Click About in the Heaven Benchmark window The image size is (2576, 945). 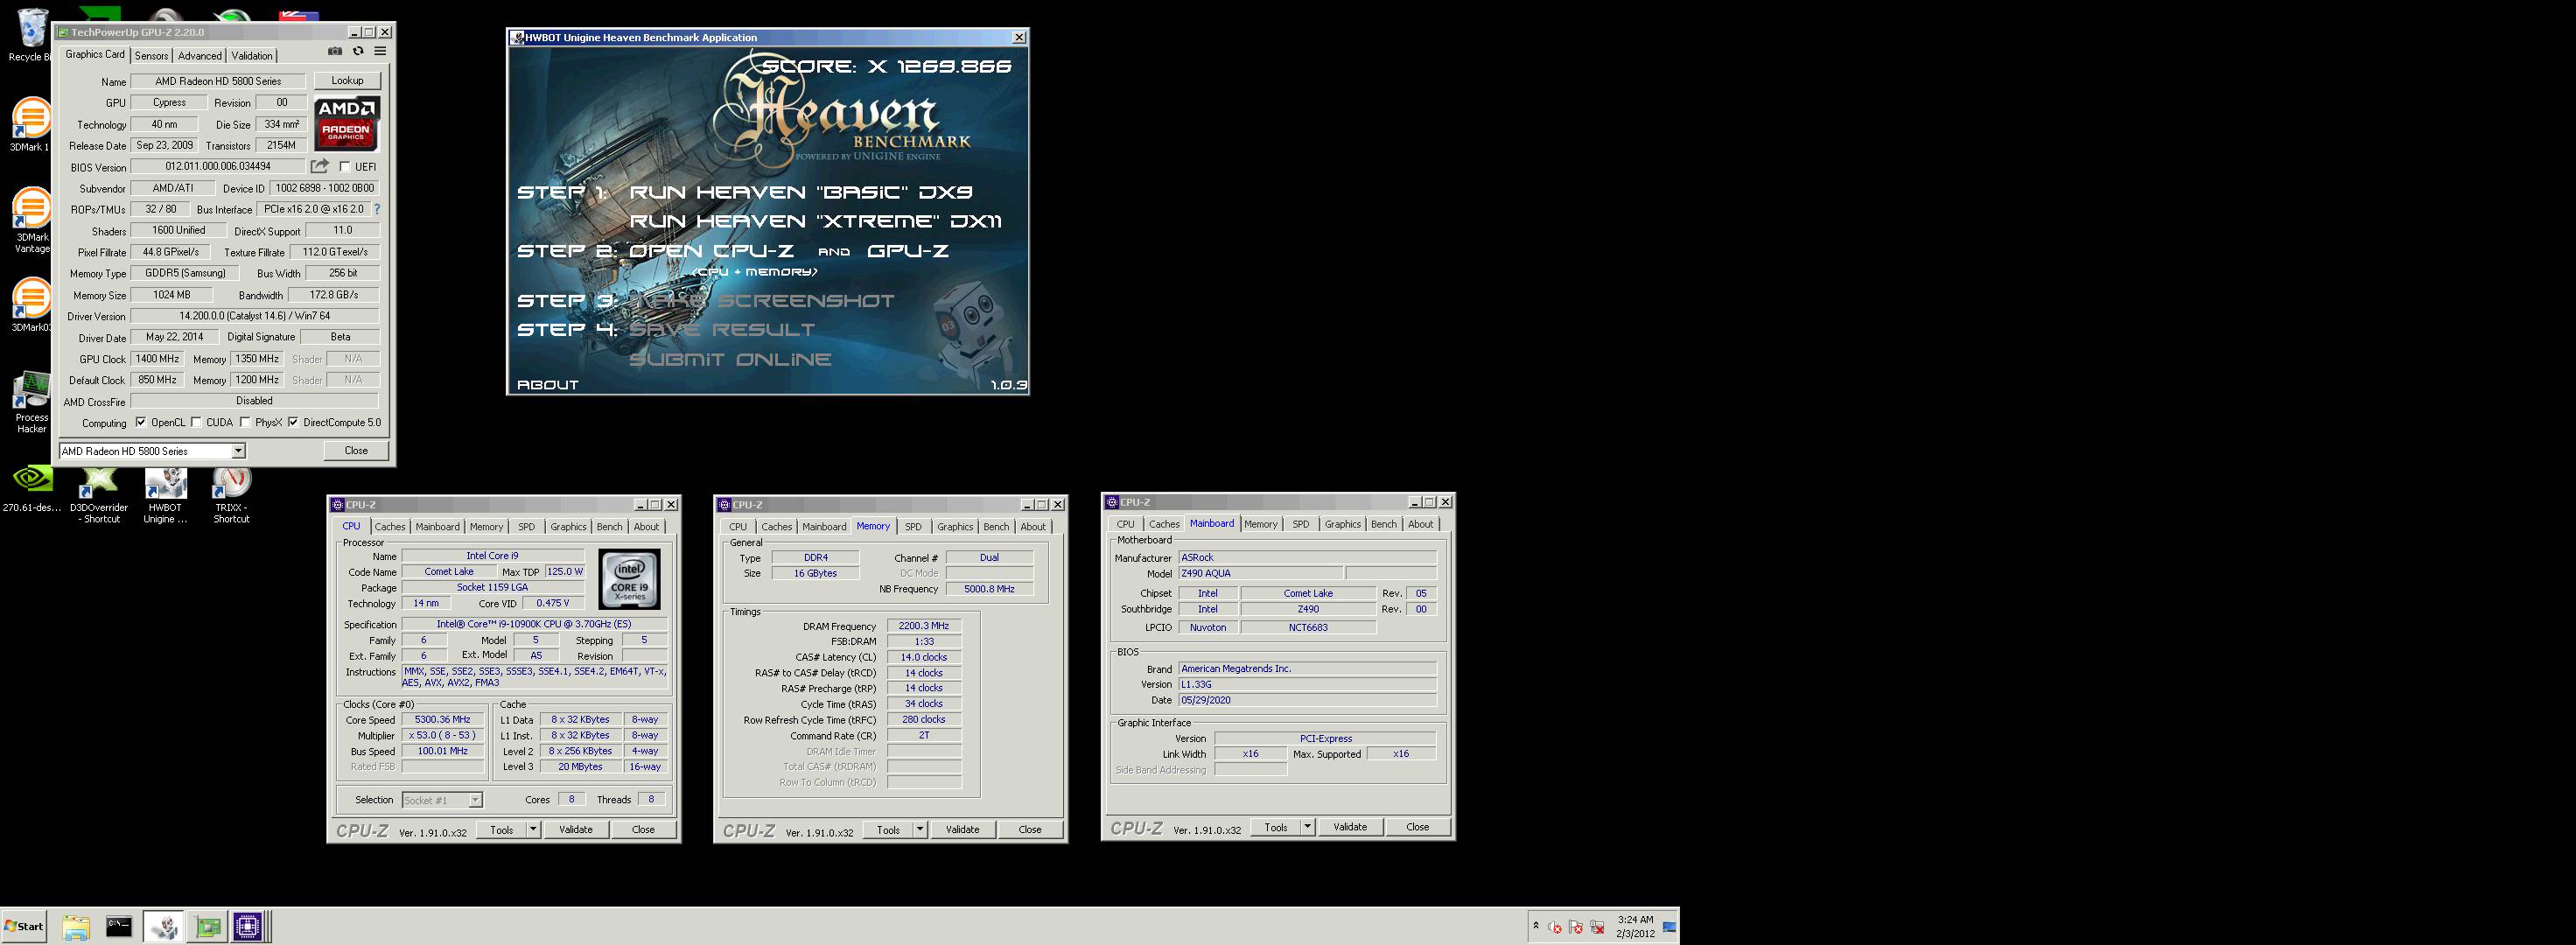[x=547, y=385]
